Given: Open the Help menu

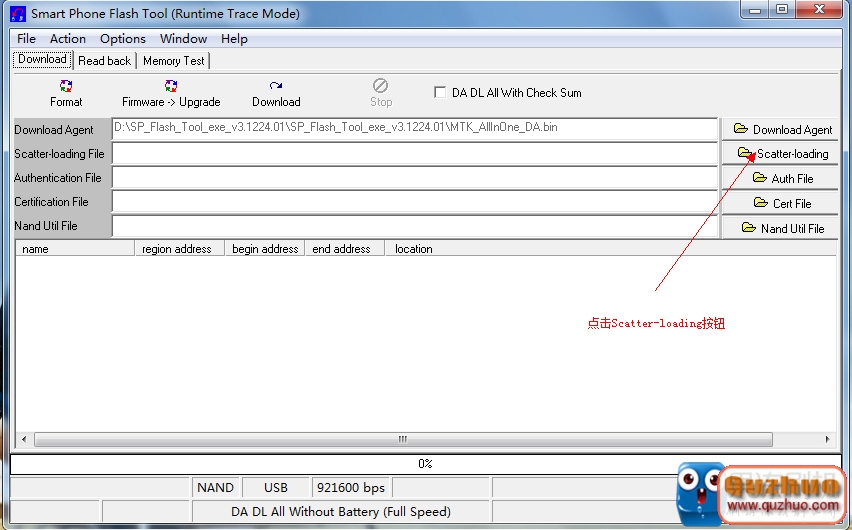Looking at the screenshot, I should [x=234, y=39].
